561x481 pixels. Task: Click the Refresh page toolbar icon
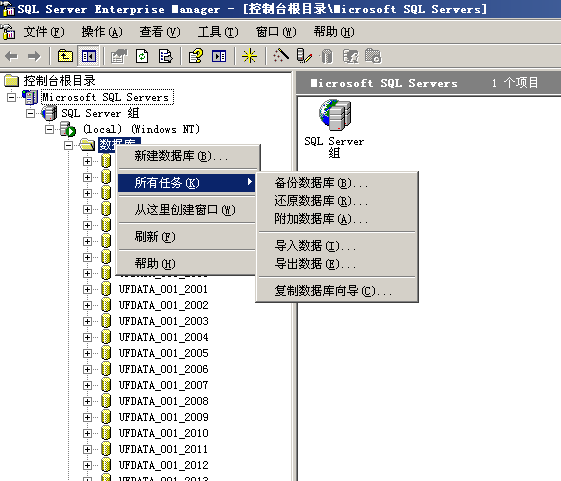click(142, 56)
